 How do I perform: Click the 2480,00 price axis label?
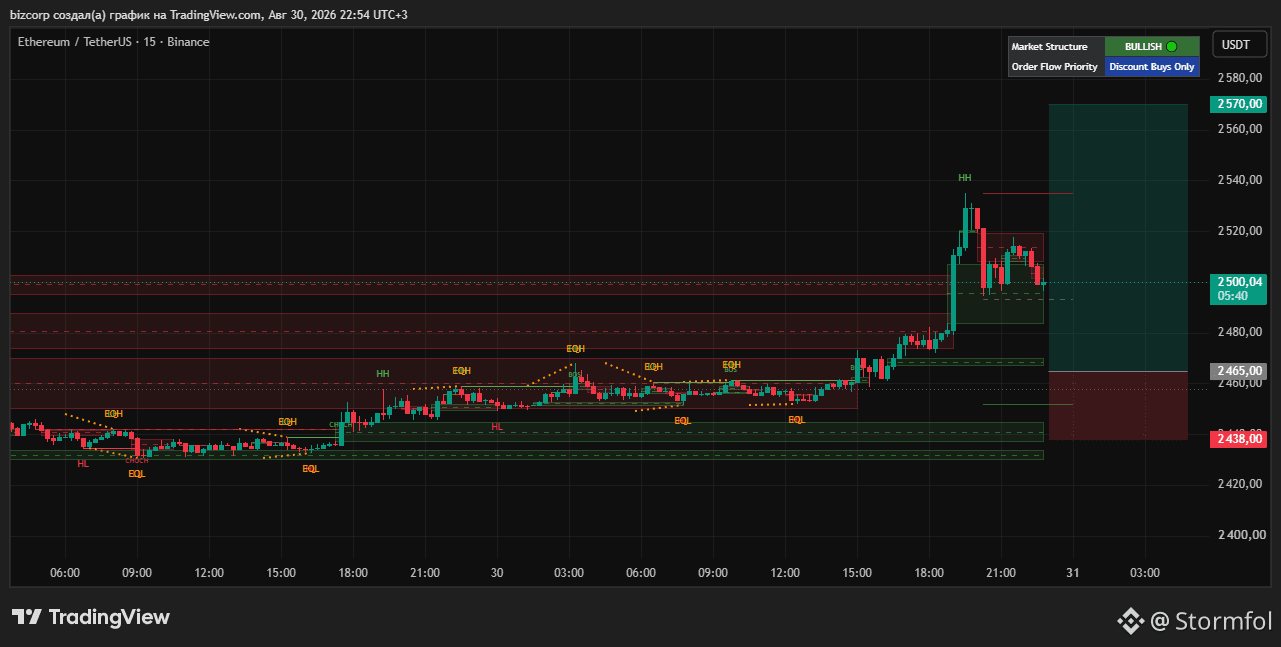(x=1241, y=332)
